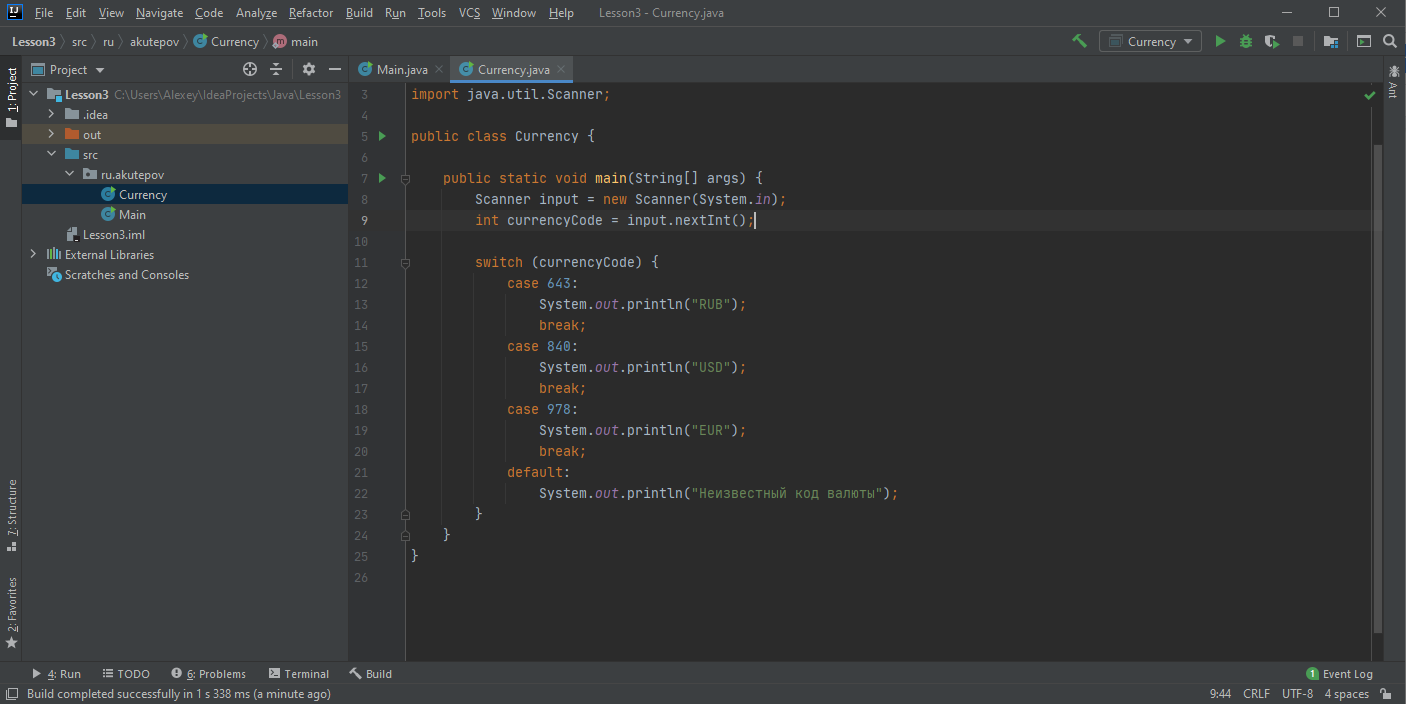This screenshot has width=1406, height=704.
Task: Run the Currency configuration
Action: pos(1219,41)
